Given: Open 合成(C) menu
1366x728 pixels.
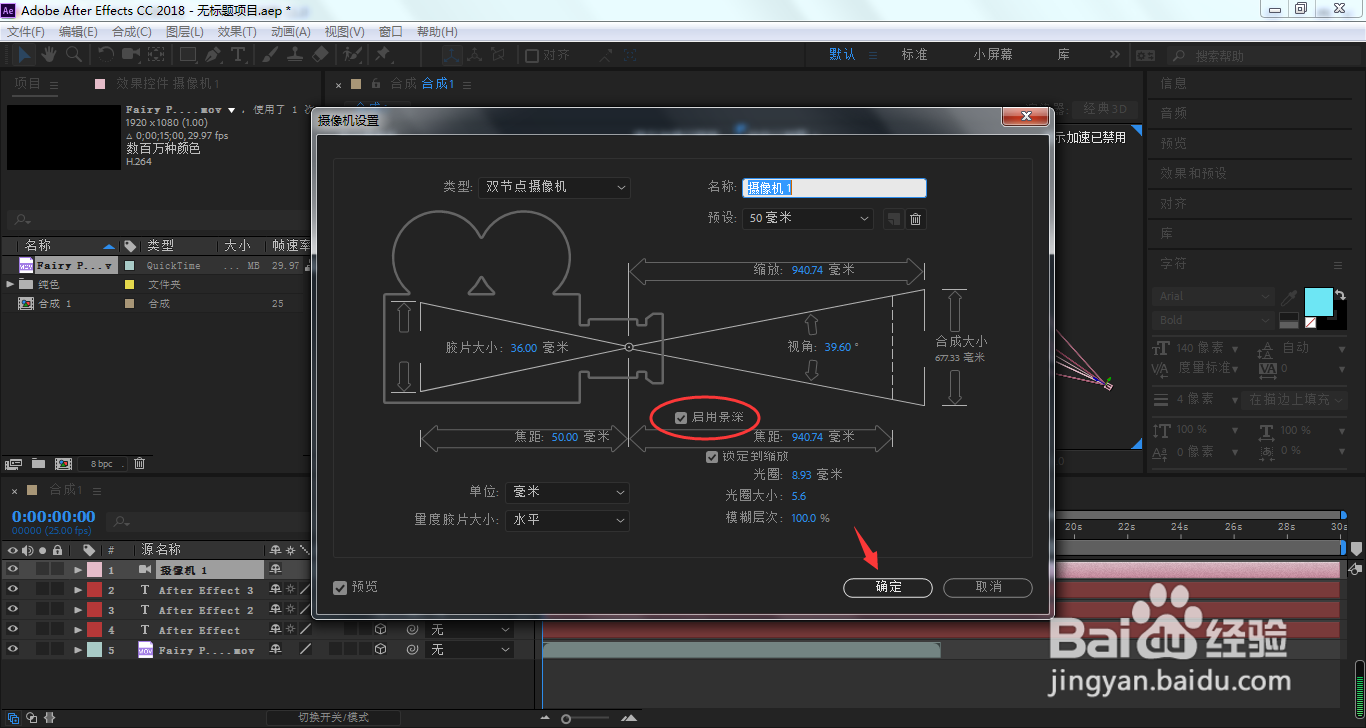Looking at the screenshot, I should 132,32.
